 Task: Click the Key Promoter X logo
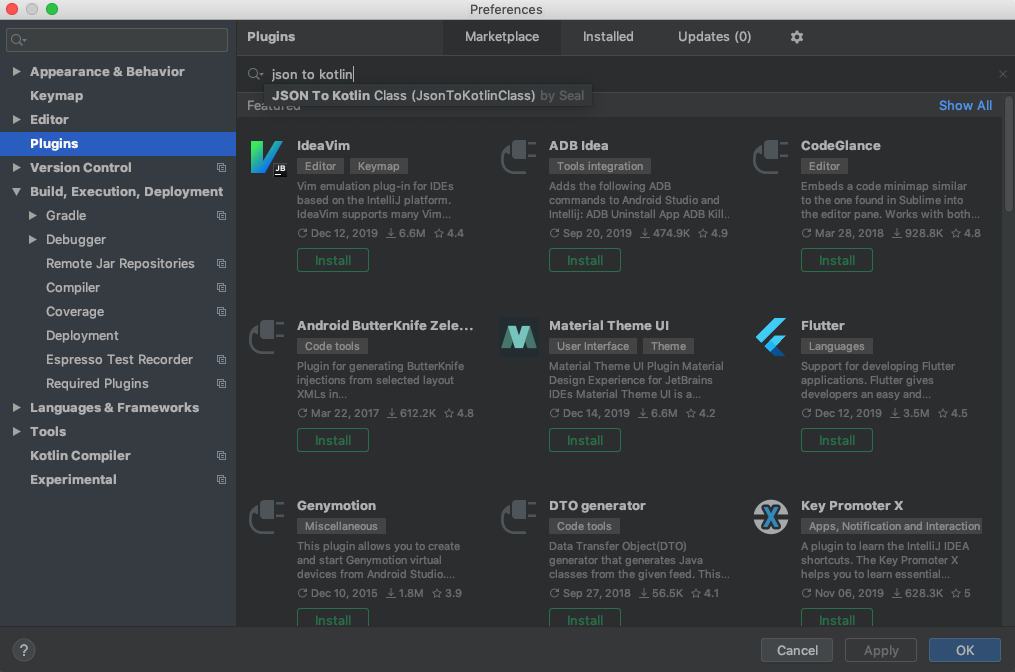tap(770, 517)
